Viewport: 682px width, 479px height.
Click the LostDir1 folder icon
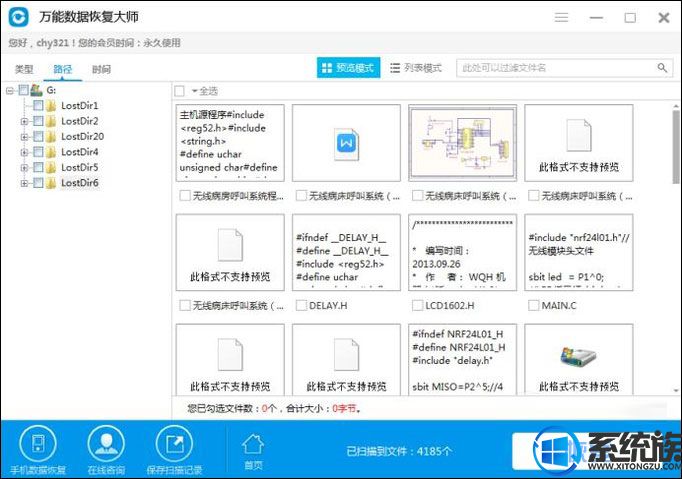coord(51,106)
